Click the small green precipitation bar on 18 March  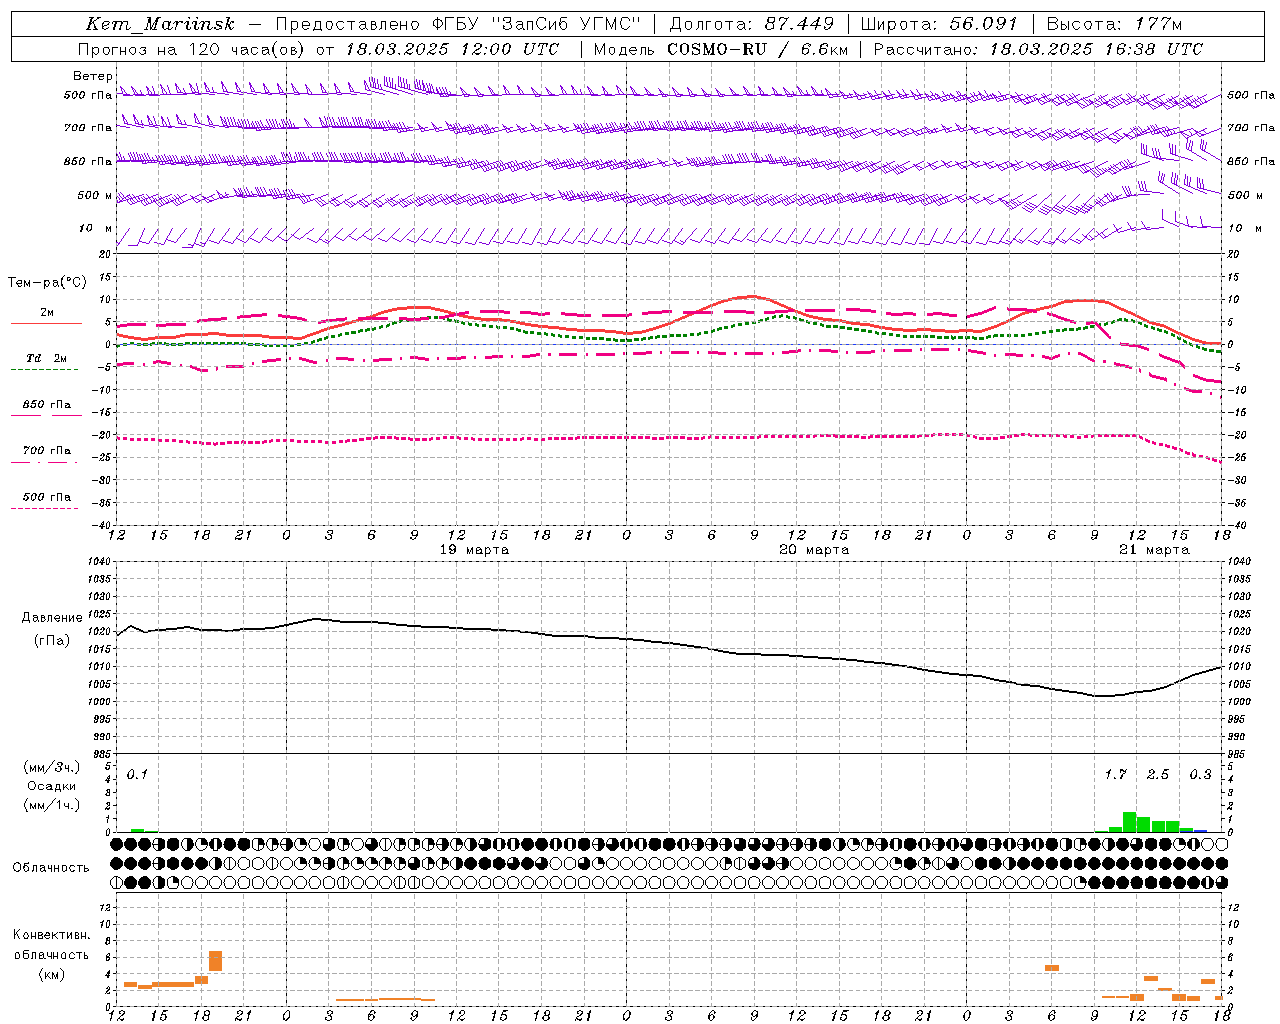(137, 830)
